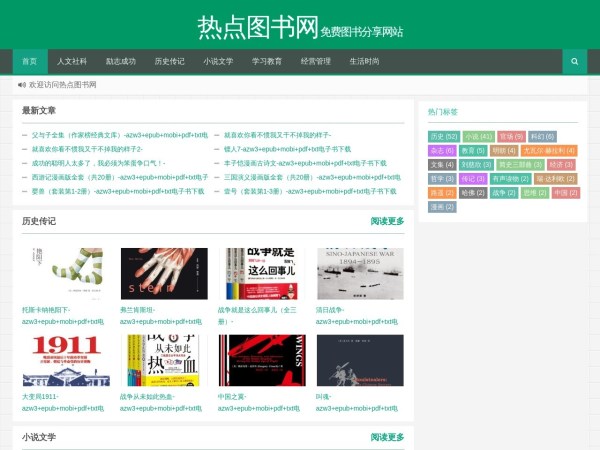Select the 漫画 (2) tag
The height and width of the screenshot is (450, 600).
coord(442,207)
